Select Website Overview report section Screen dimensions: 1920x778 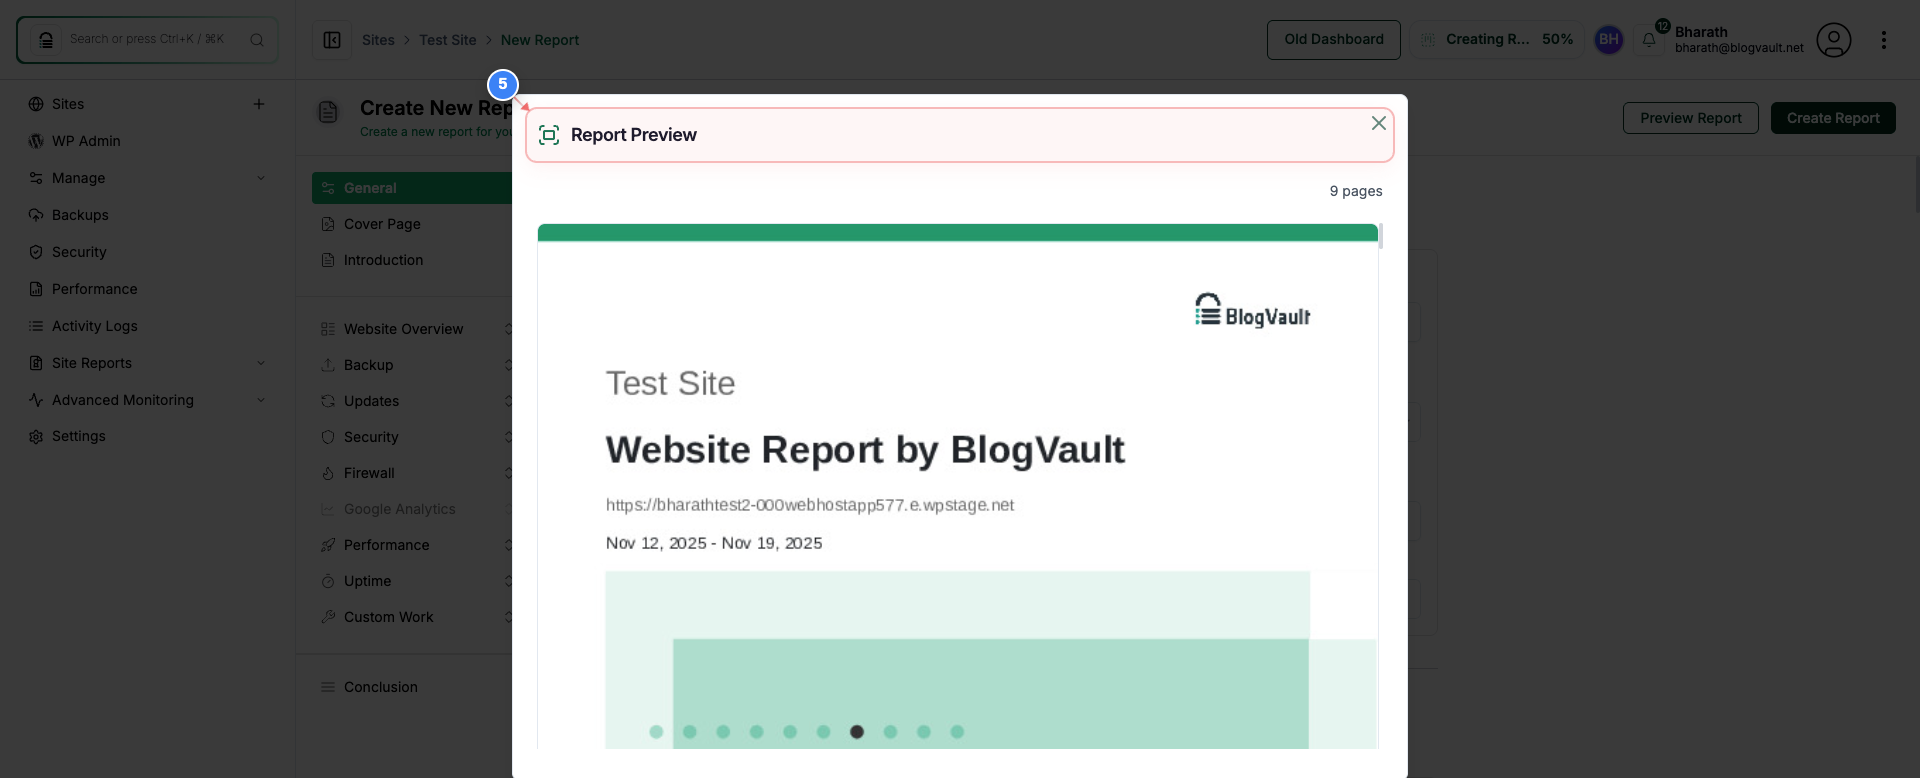pos(403,329)
